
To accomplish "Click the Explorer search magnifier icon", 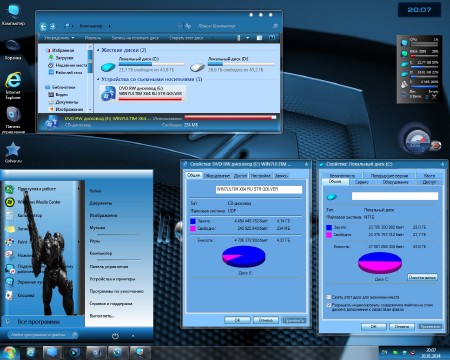I will pyautogui.click(x=275, y=26).
